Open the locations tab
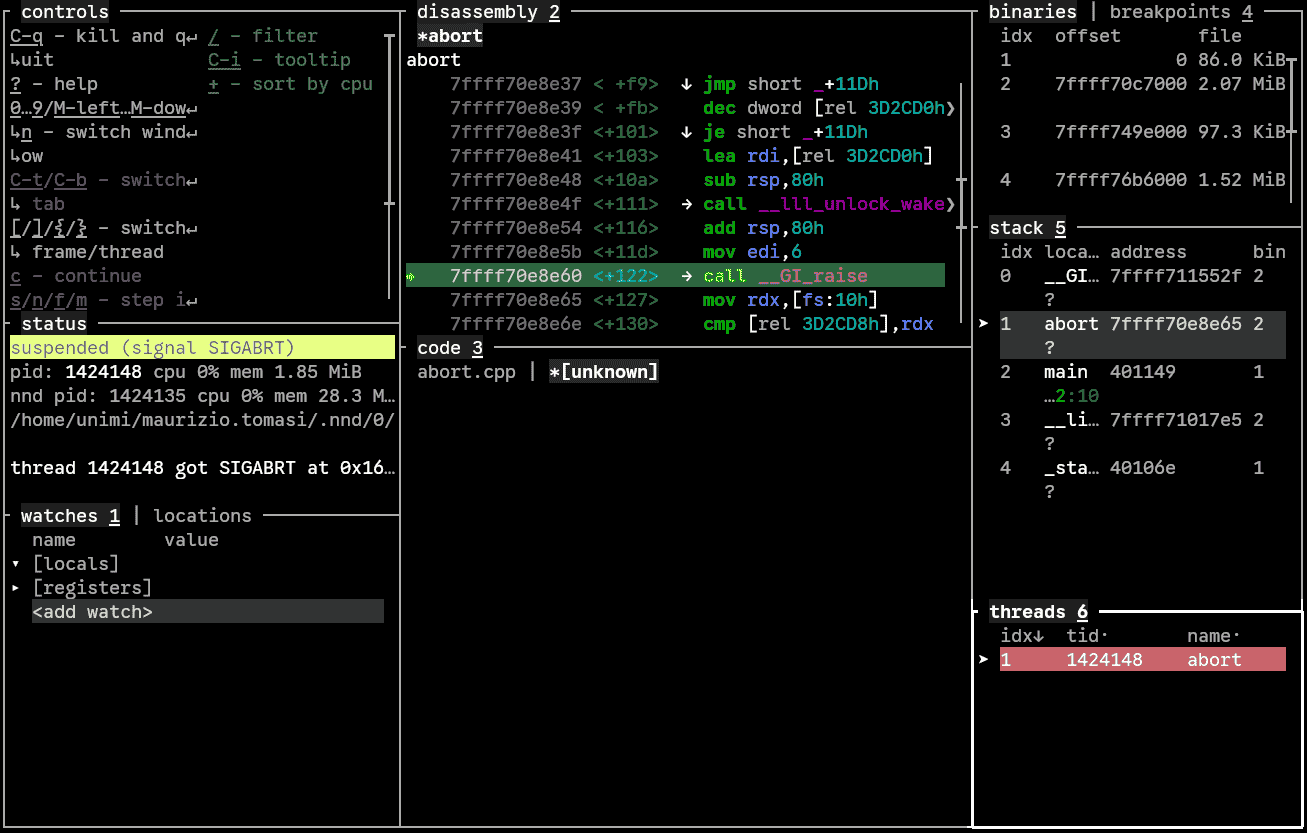 pos(202,516)
